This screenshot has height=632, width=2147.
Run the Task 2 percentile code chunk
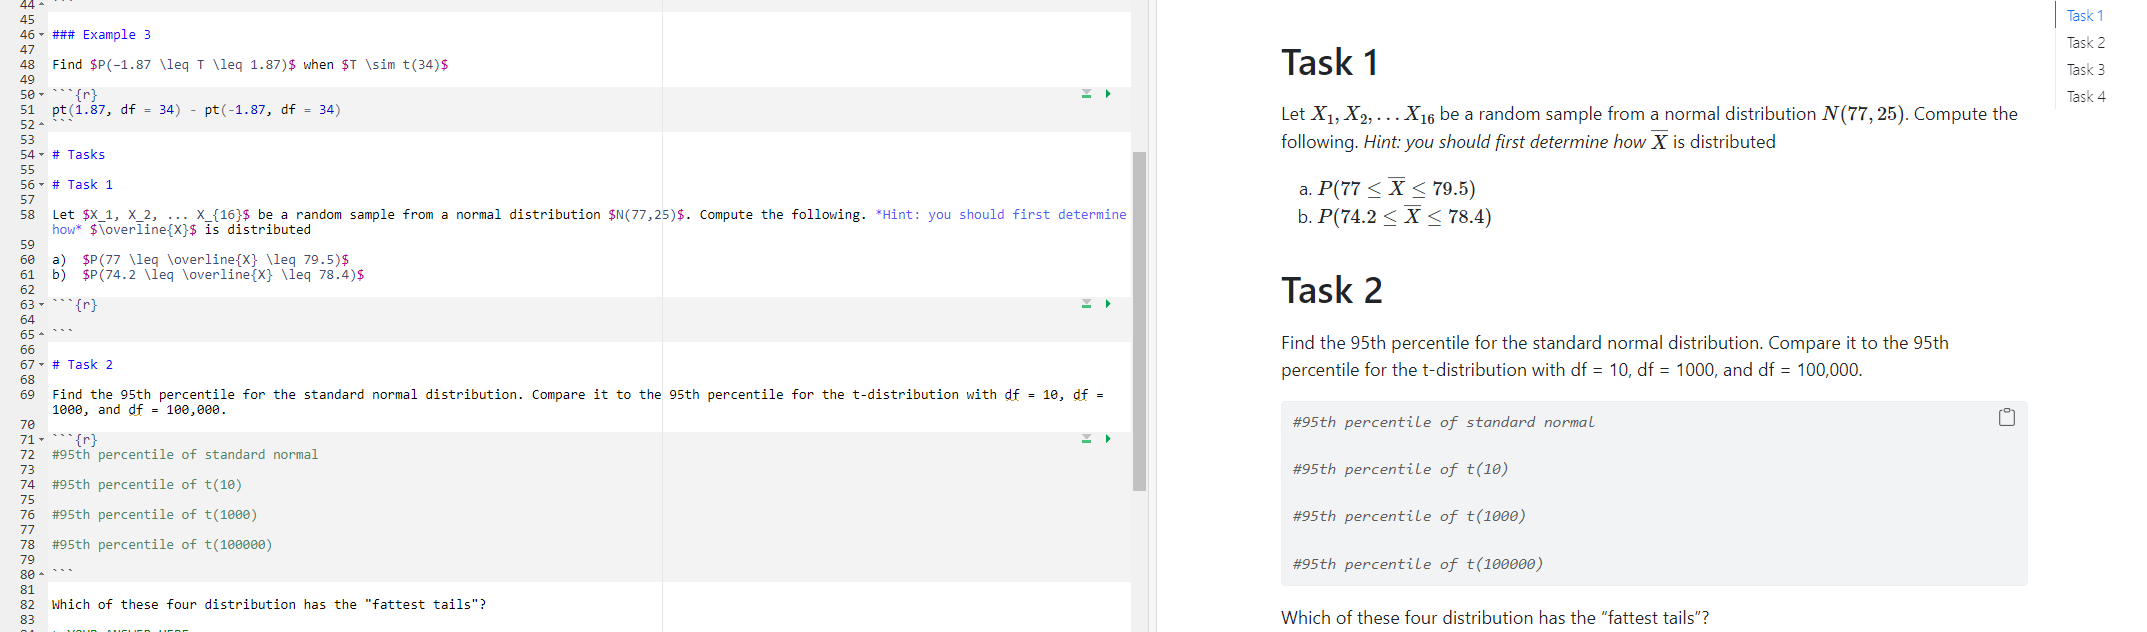[x=1108, y=439]
